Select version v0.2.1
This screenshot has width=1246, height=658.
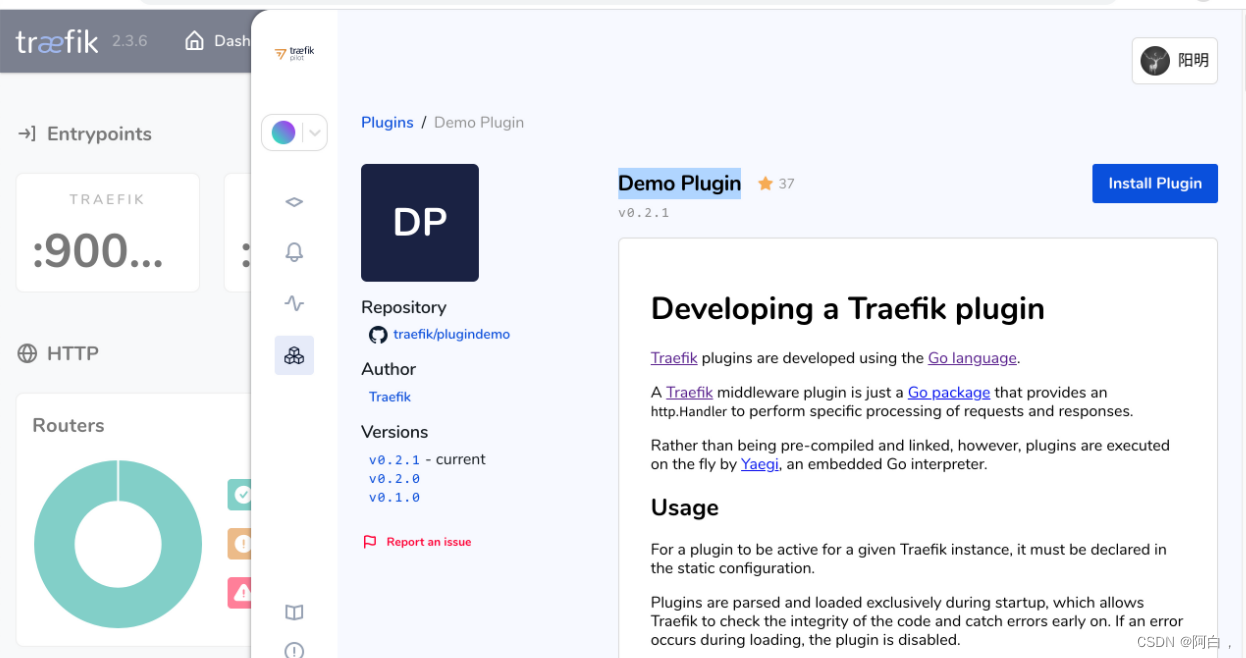tap(394, 460)
